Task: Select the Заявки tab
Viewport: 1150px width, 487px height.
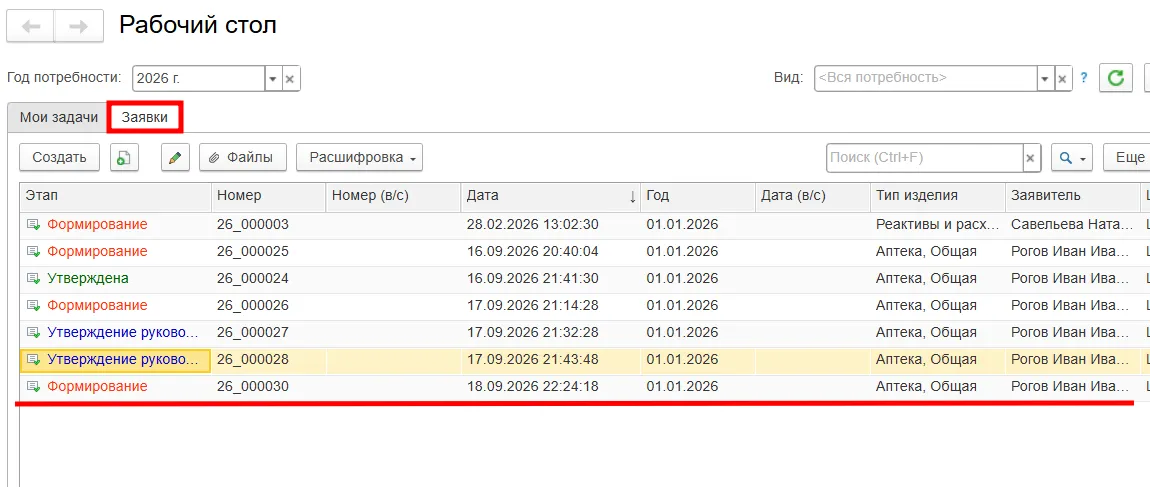Action: point(144,117)
